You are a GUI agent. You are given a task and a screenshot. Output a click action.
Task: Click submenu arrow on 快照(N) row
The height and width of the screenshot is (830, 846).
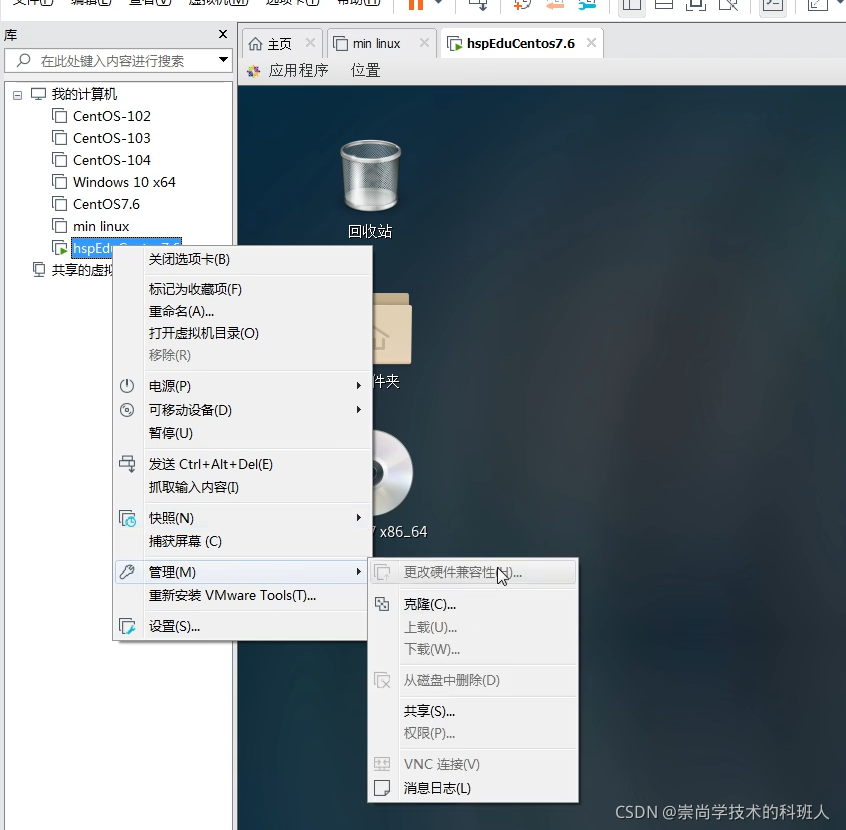coord(358,518)
